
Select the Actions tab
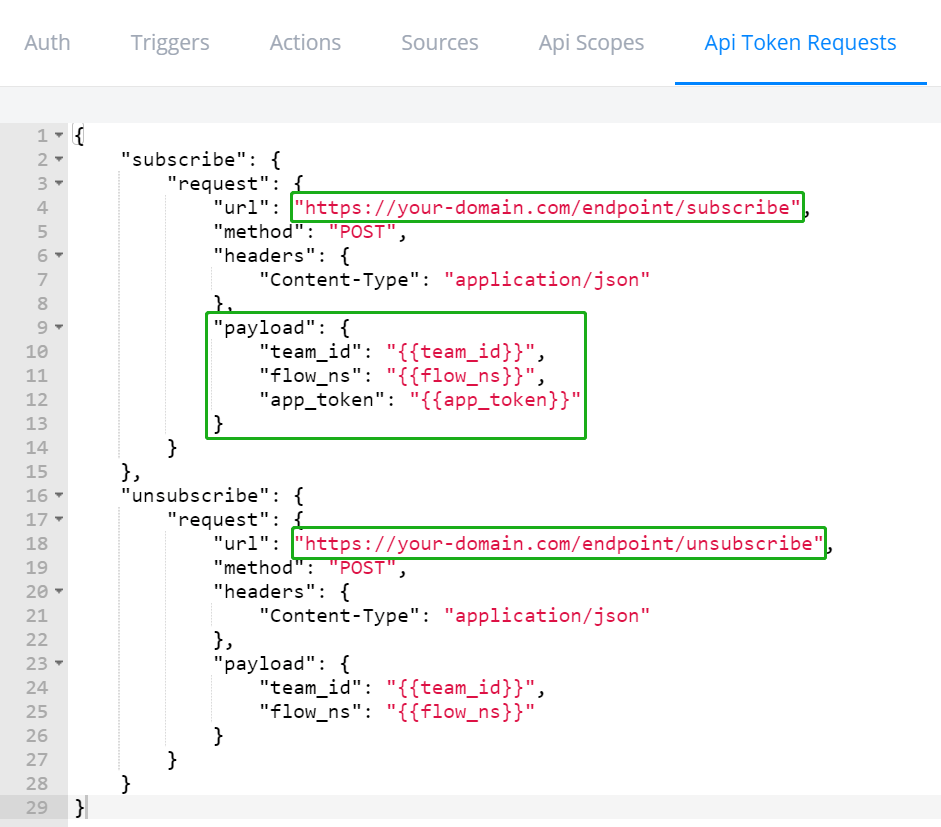[x=305, y=43]
